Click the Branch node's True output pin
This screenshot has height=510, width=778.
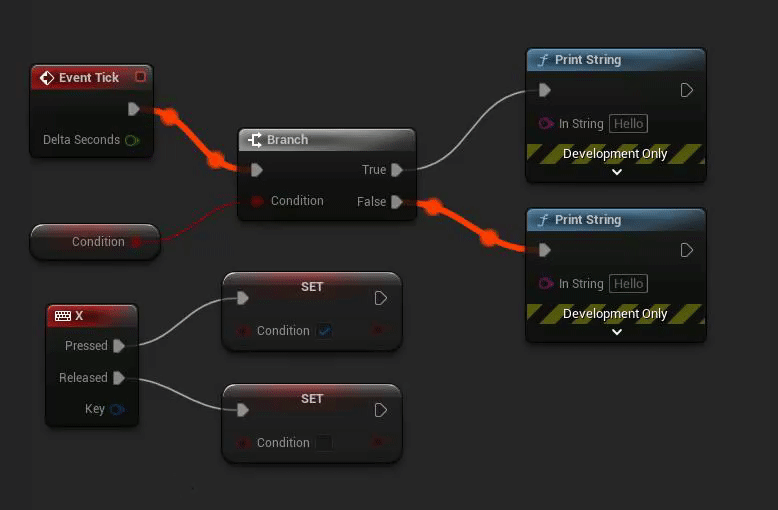point(396,170)
